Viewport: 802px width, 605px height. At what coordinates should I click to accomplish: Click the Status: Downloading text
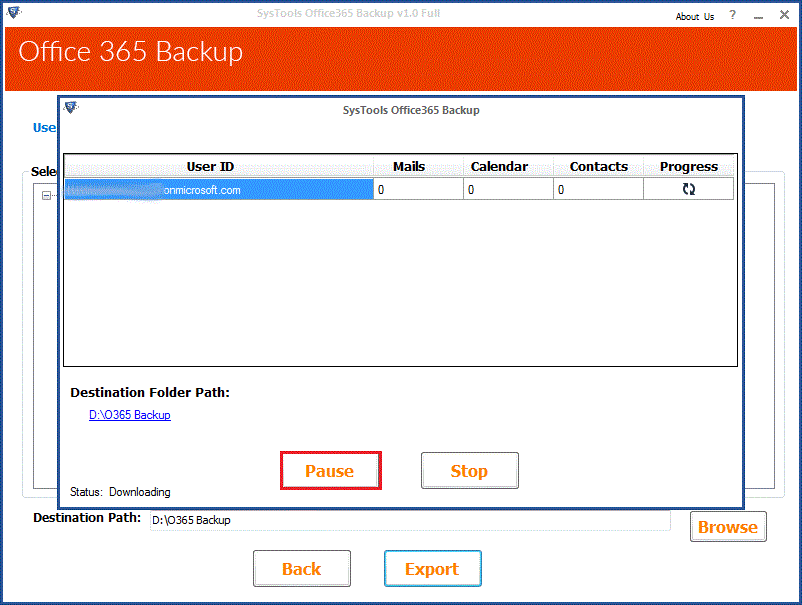coord(120,492)
